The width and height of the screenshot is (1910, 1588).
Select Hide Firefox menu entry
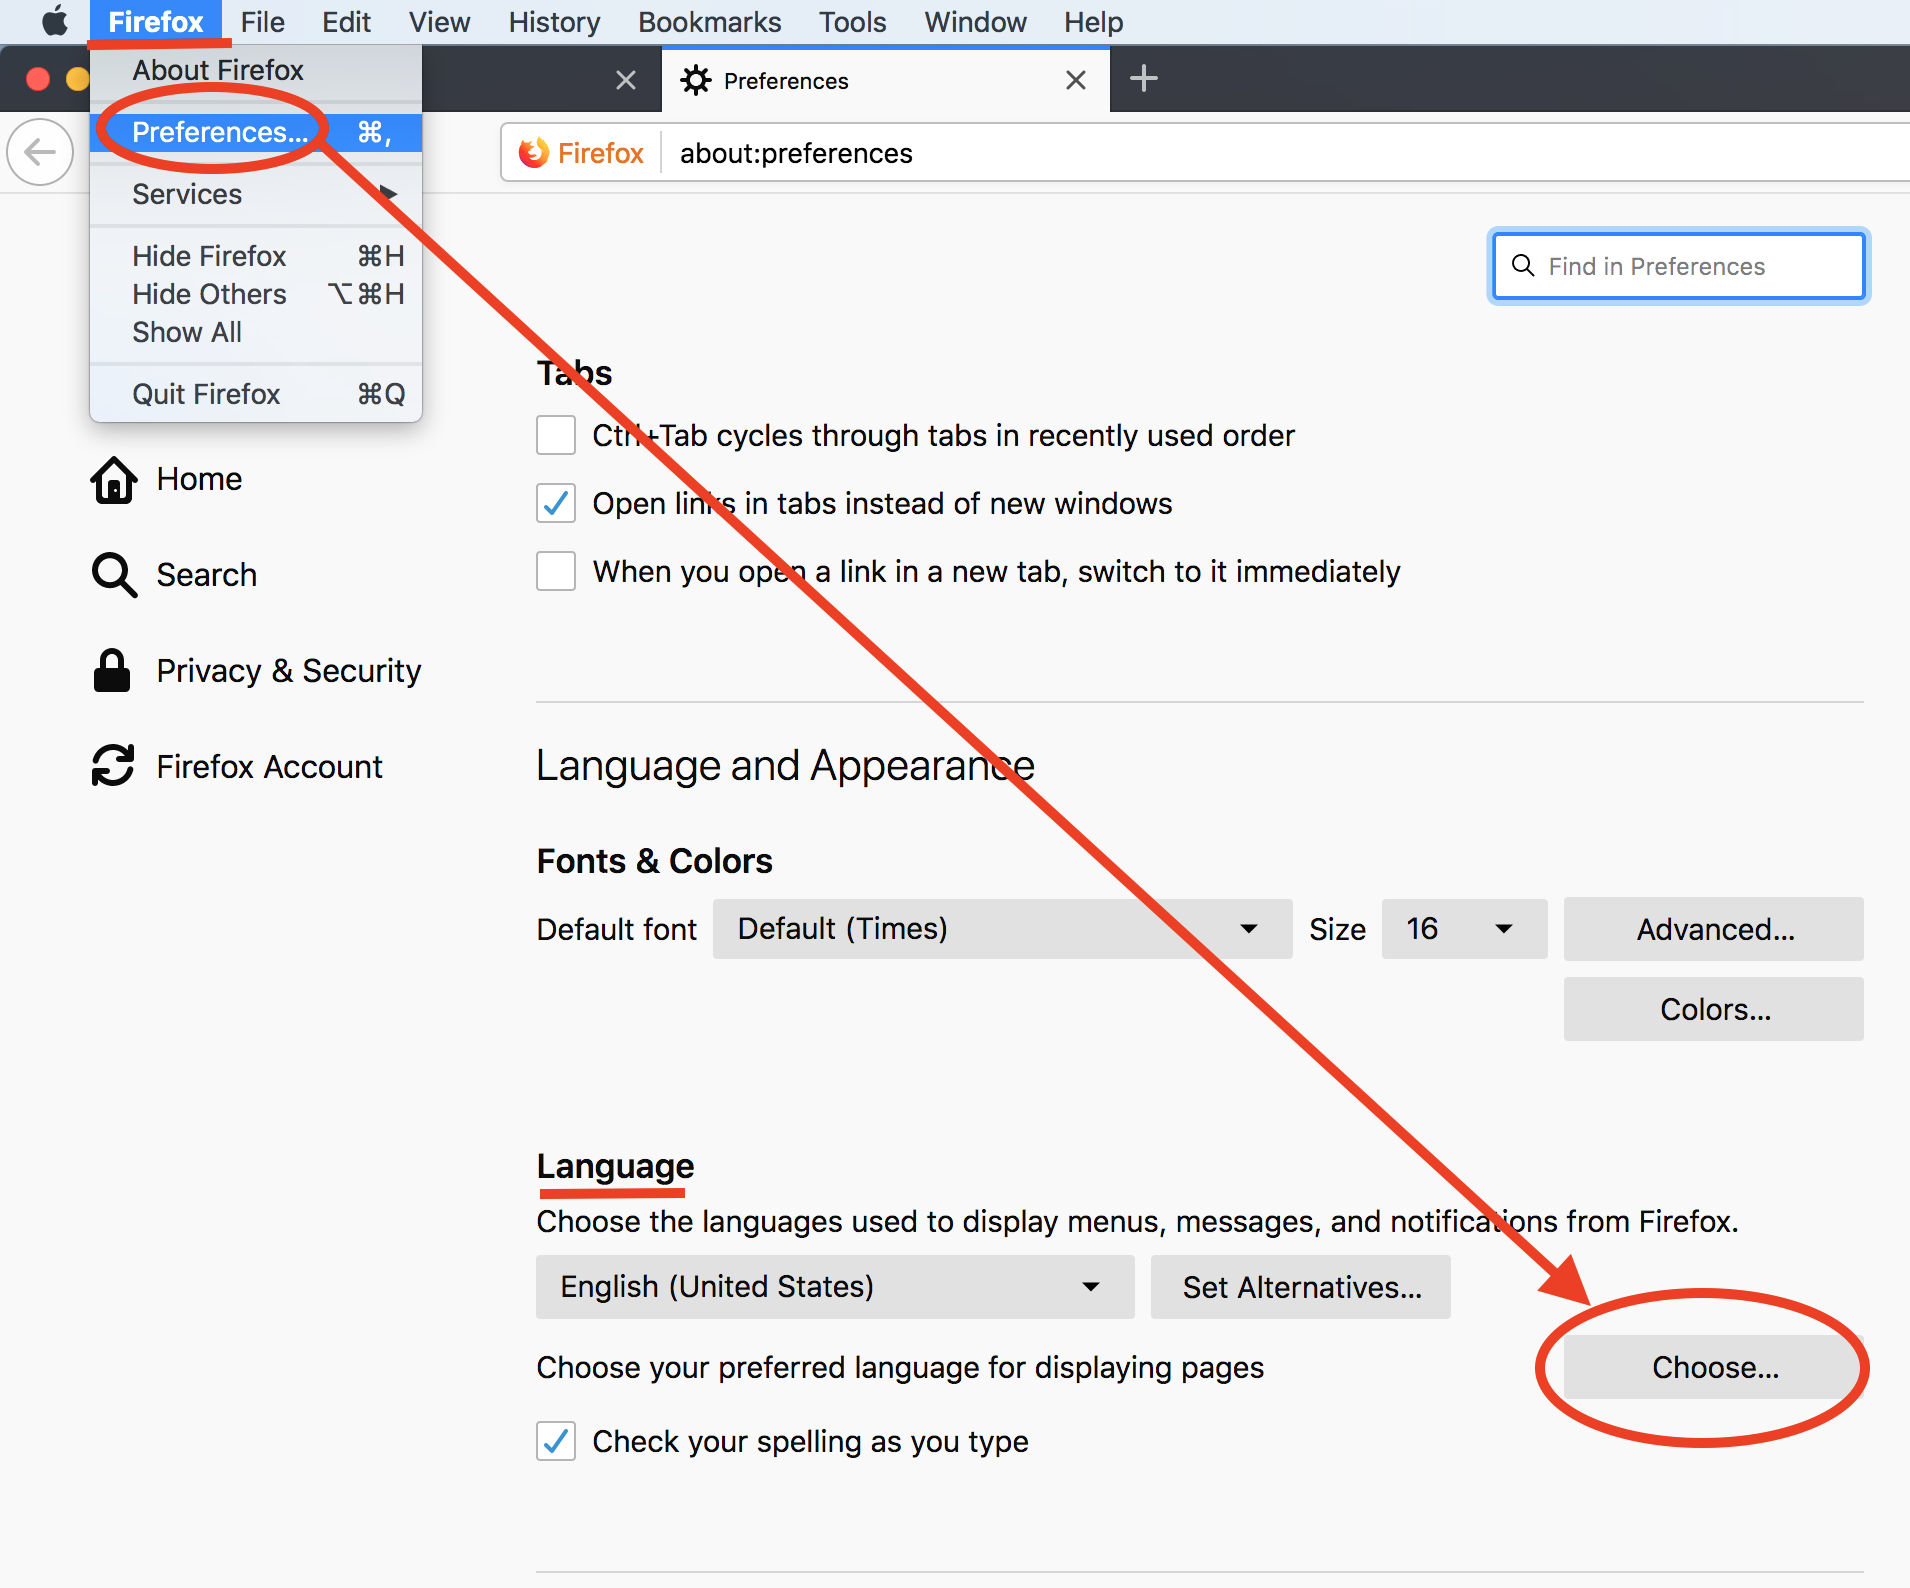point(256,256)
